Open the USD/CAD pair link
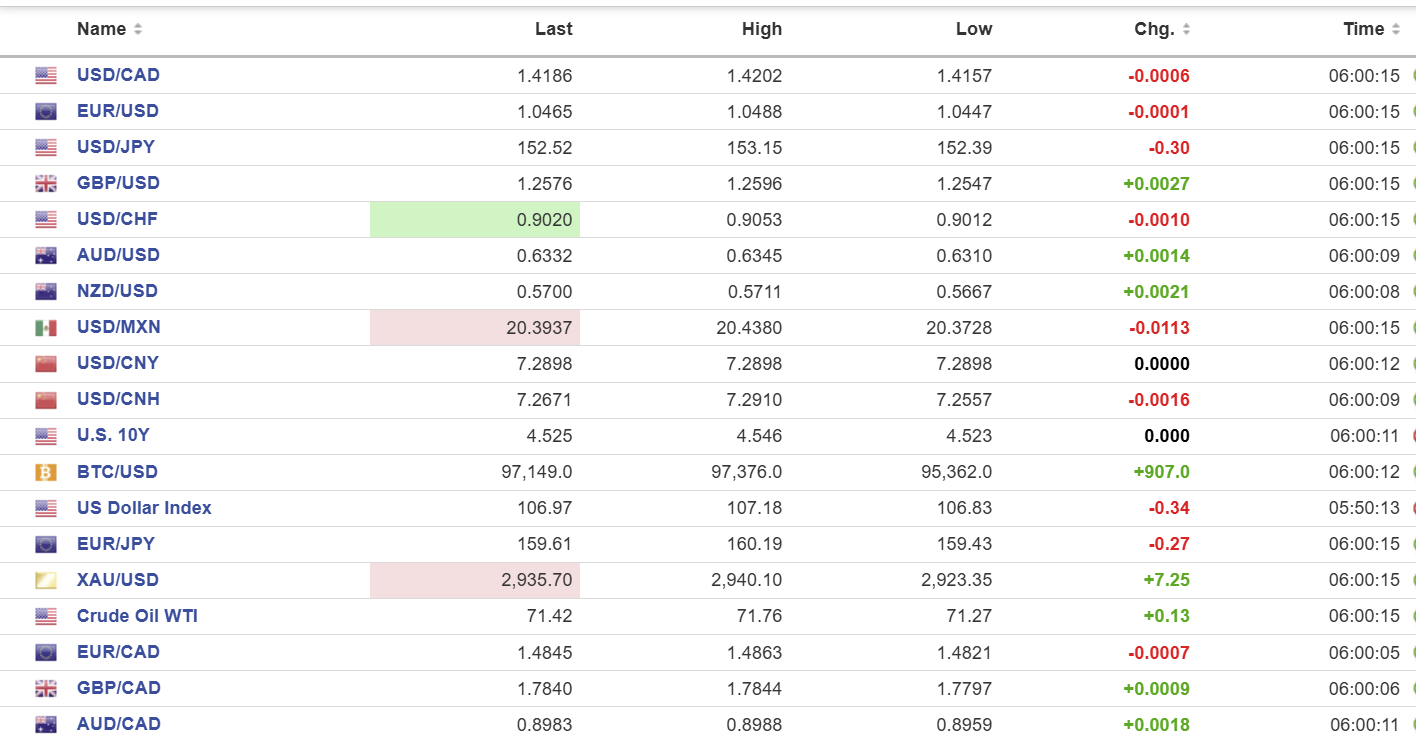Screen dimensions: 1416x736 [118, 75]
